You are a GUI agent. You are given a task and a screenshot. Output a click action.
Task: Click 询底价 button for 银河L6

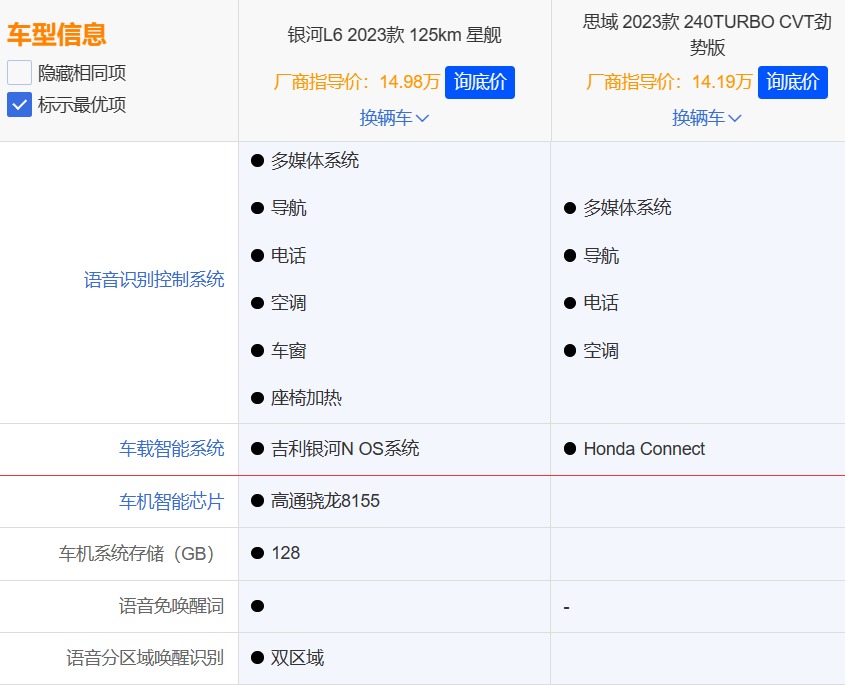(480, 82)
